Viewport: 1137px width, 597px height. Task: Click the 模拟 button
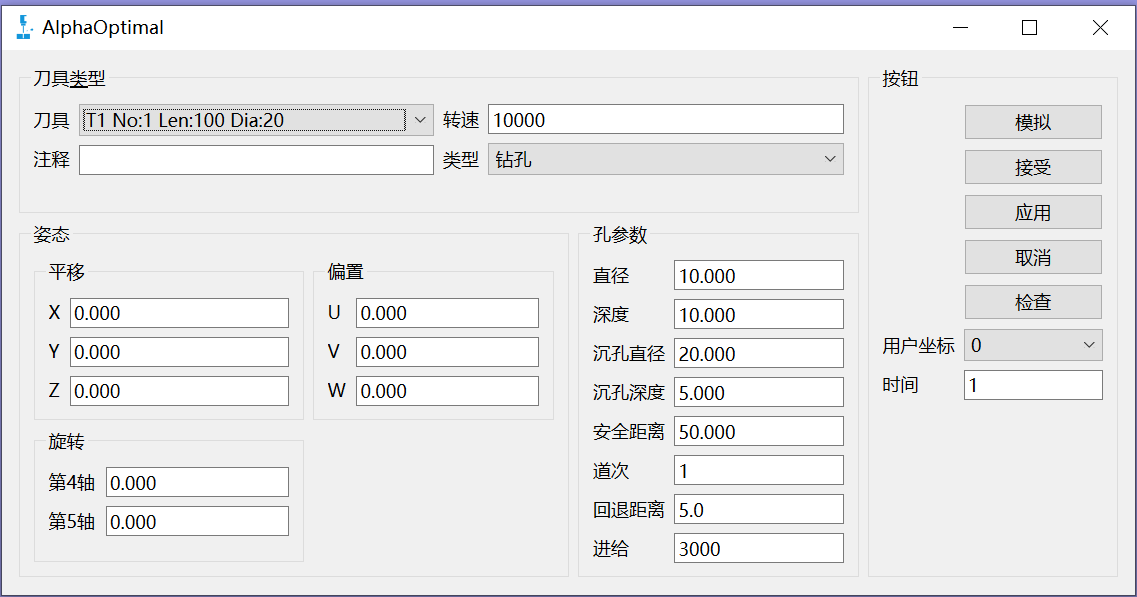pyautogui.click(x=1033, y=122)
